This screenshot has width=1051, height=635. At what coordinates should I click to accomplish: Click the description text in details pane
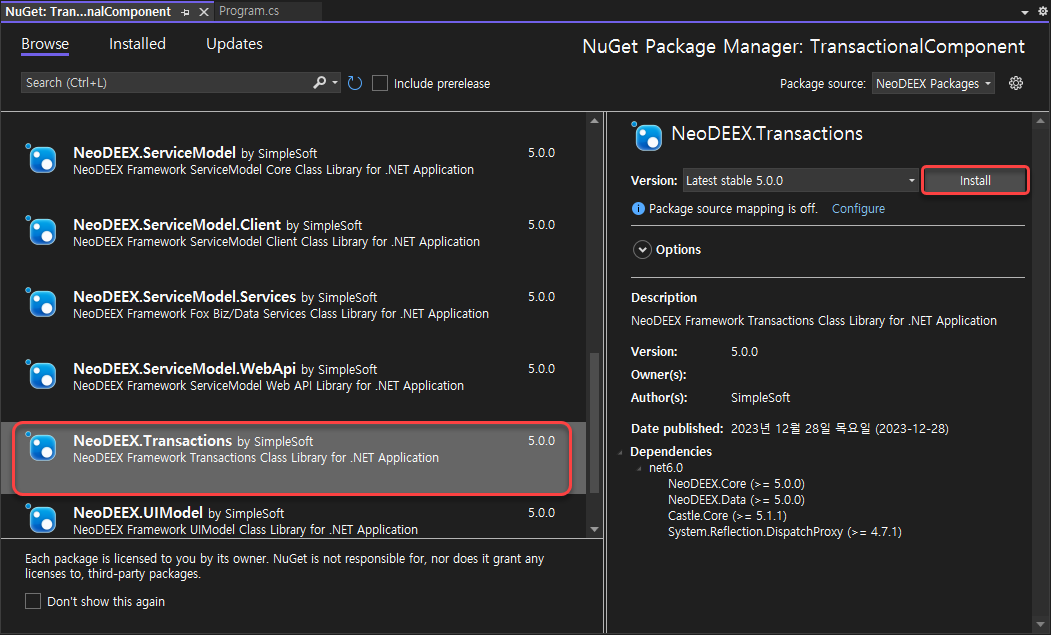pos(814,321)
